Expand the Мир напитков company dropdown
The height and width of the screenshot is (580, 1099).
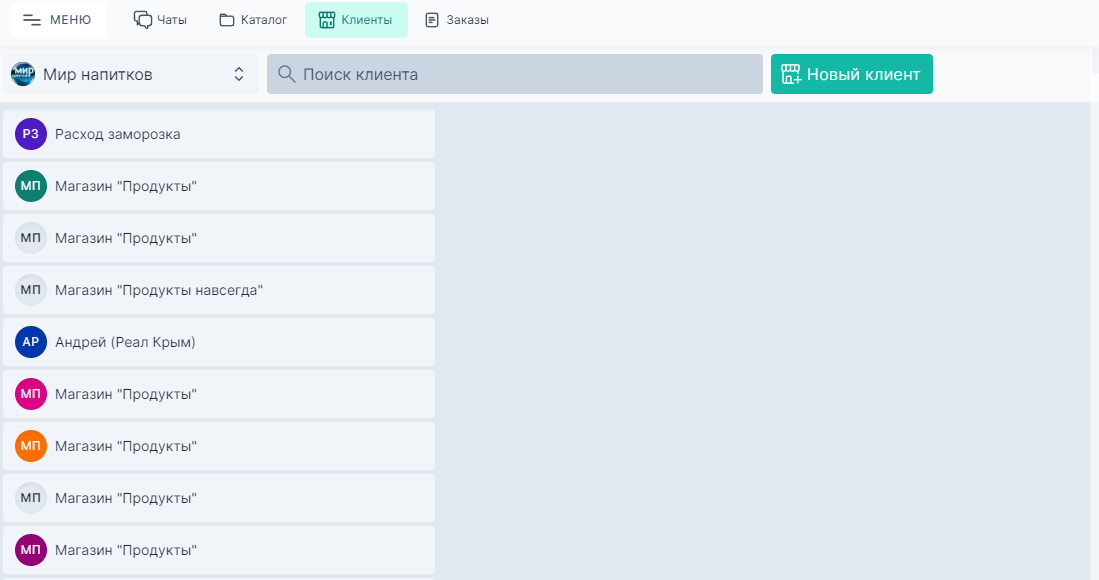click(x=238, y=74)
